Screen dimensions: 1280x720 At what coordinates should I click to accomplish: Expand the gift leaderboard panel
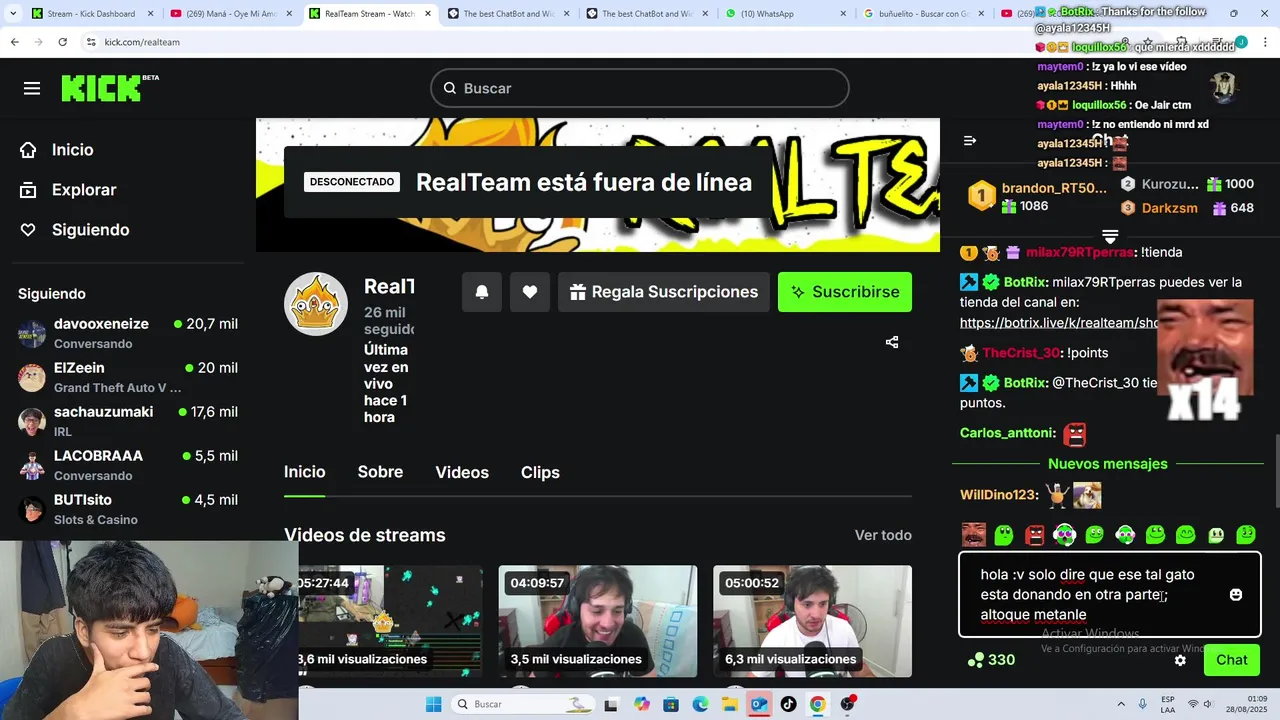(1110, 236)
